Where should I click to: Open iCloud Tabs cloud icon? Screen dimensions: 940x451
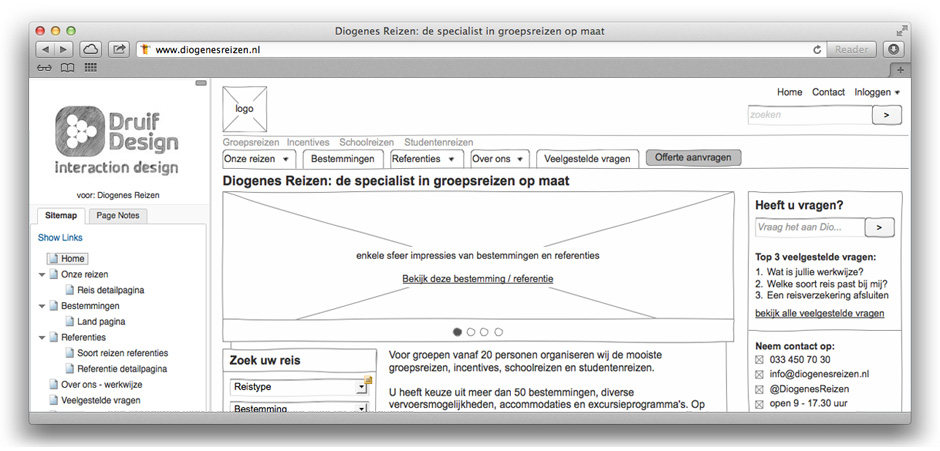point(90,50)
